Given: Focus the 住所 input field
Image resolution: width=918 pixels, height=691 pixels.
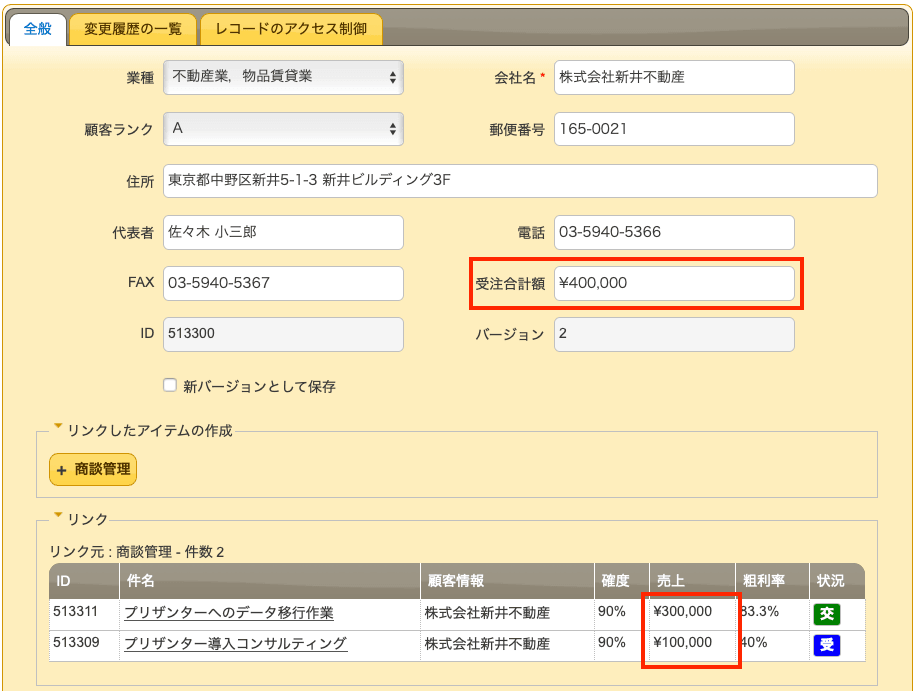Looking at the screenshot, I should (x=520, y=180).
